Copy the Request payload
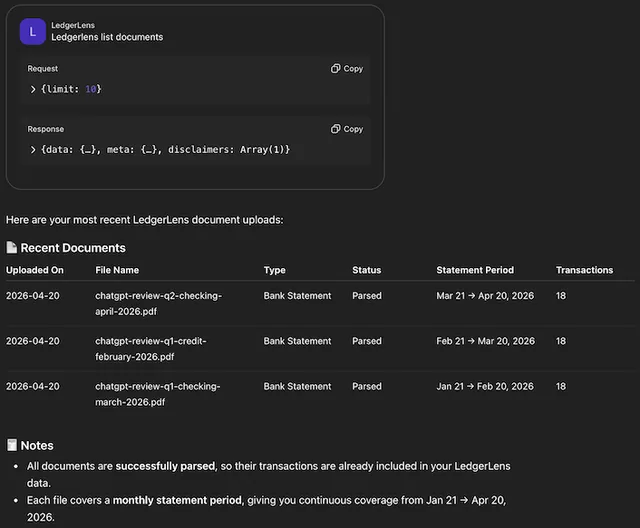Image resolution: width=640 pixels, height=528 pixels. pyautogui.click(x=347, y=69)
